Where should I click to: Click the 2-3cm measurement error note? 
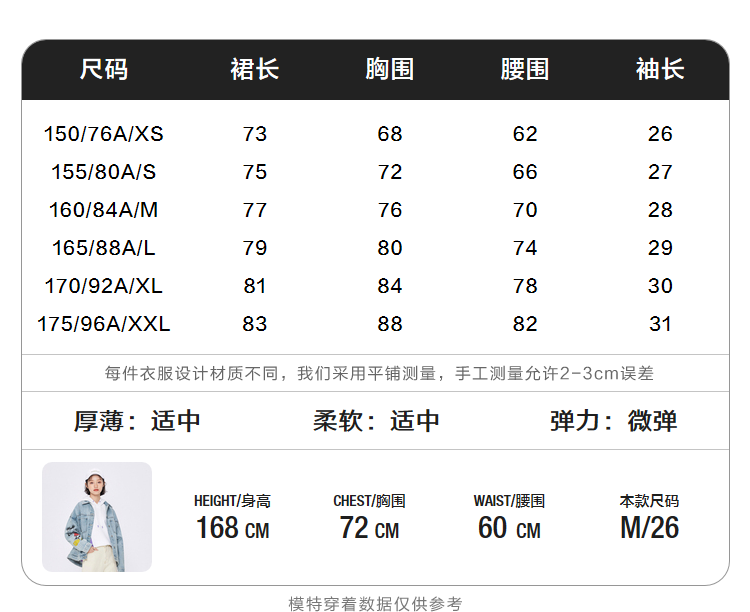click(379, 373)
